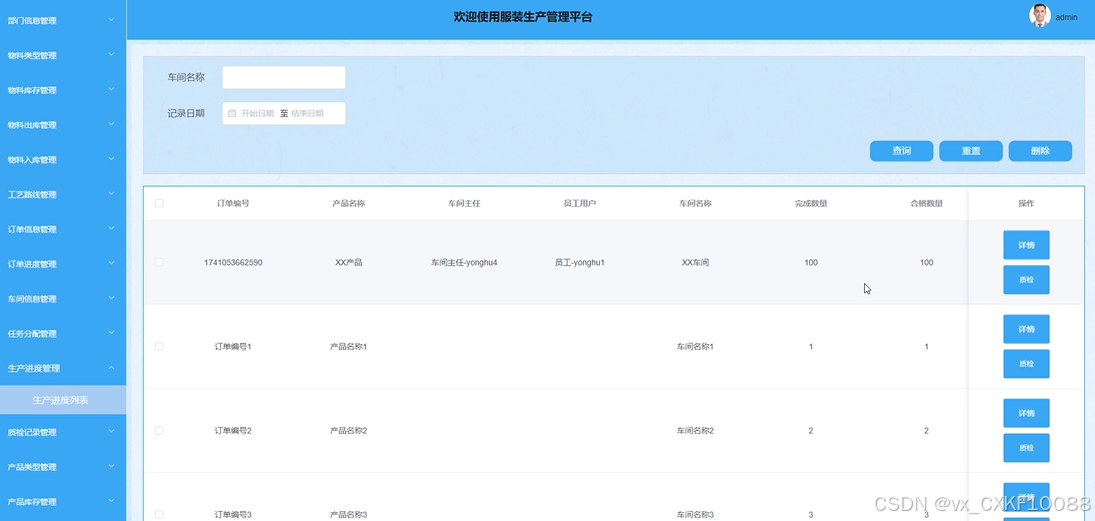Click the 重置 reset button
Image resolution: width=1095 pixels, height=521 pixels.
pos(971,151)
